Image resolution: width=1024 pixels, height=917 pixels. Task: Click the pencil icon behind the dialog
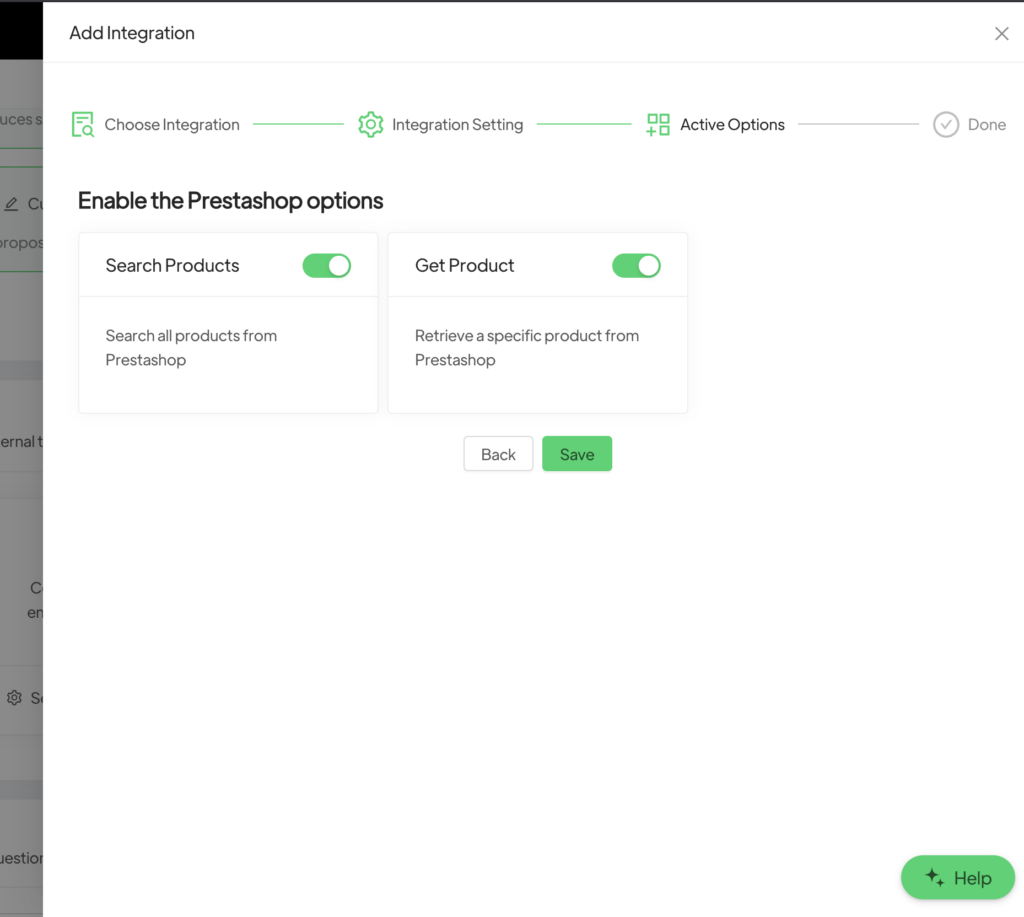coord(12,204)
